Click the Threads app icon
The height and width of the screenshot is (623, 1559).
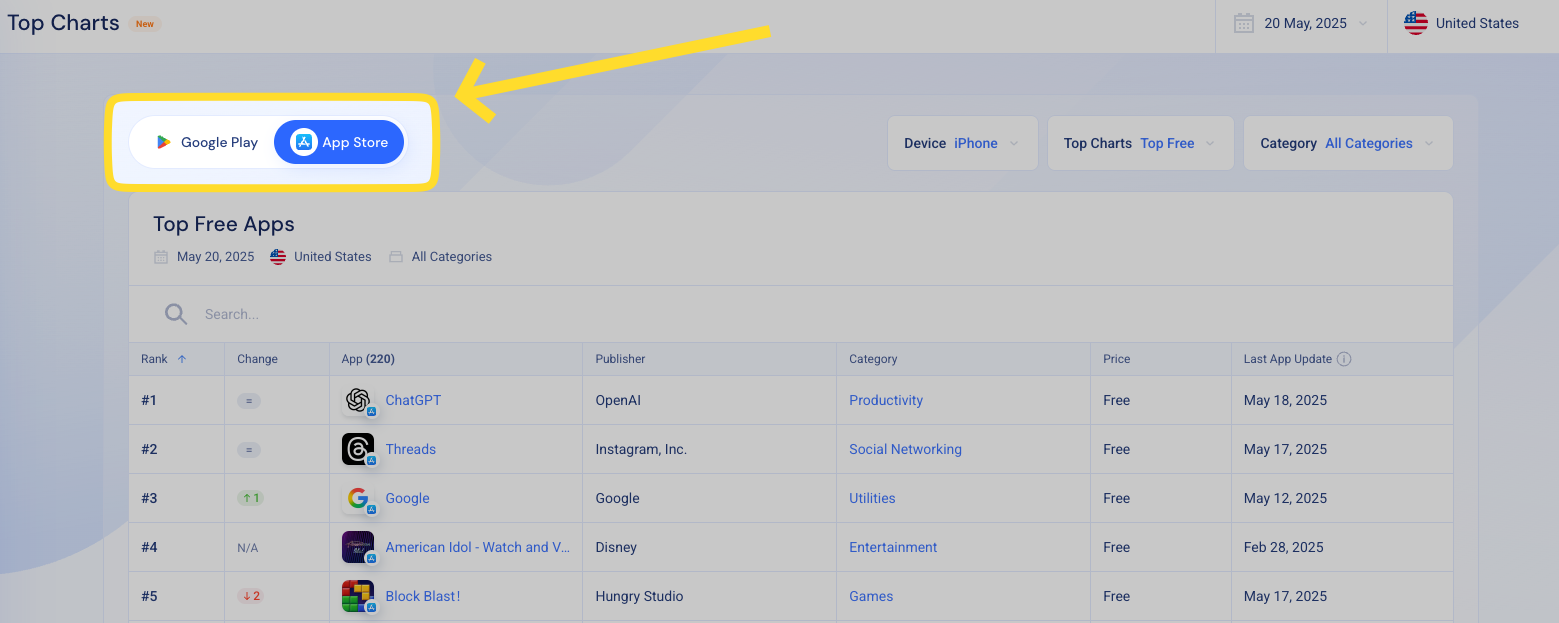pos(358,449)
